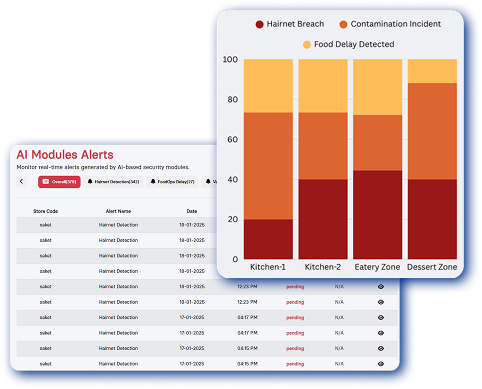482x389 pixels.
Task: Click the Eatery Zone axis label
Action: tap(377, 267)
